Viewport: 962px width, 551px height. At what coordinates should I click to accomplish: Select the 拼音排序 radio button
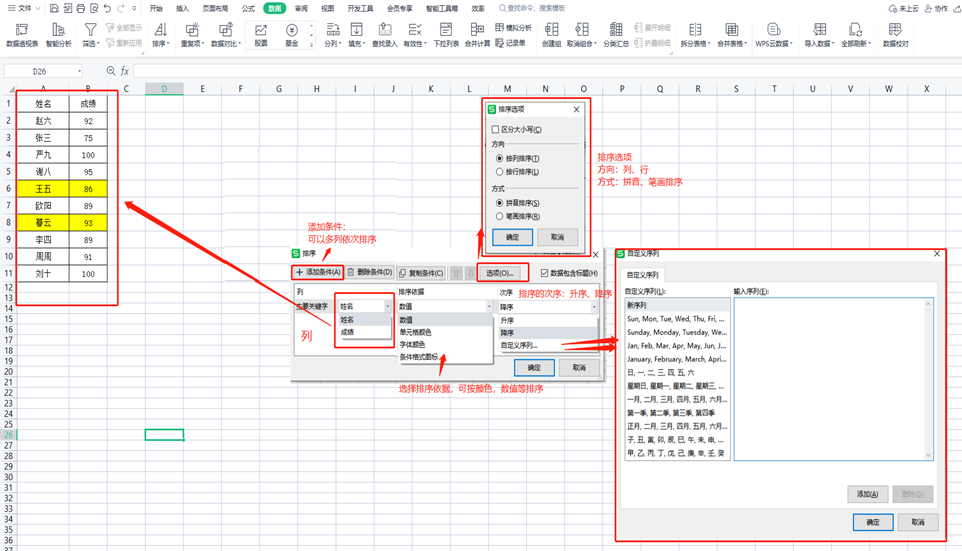click(x=499, y=203)
